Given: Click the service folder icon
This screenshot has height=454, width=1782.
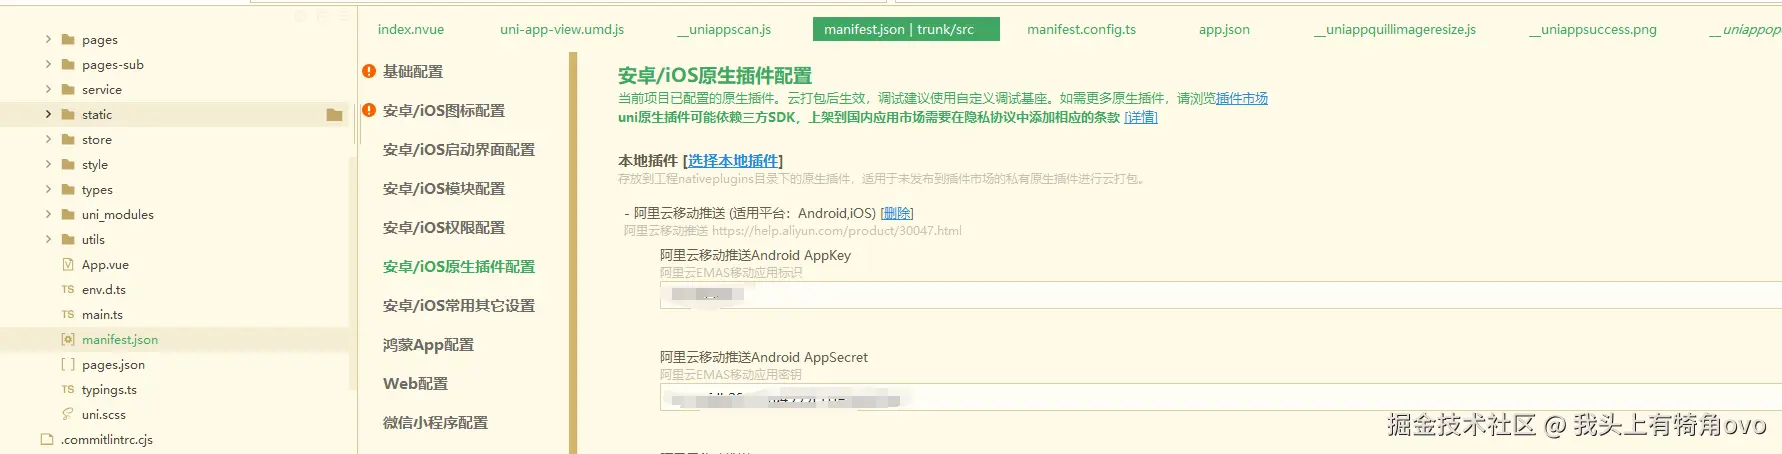Looking at the screenshot, I should click(x=68, y=89).
